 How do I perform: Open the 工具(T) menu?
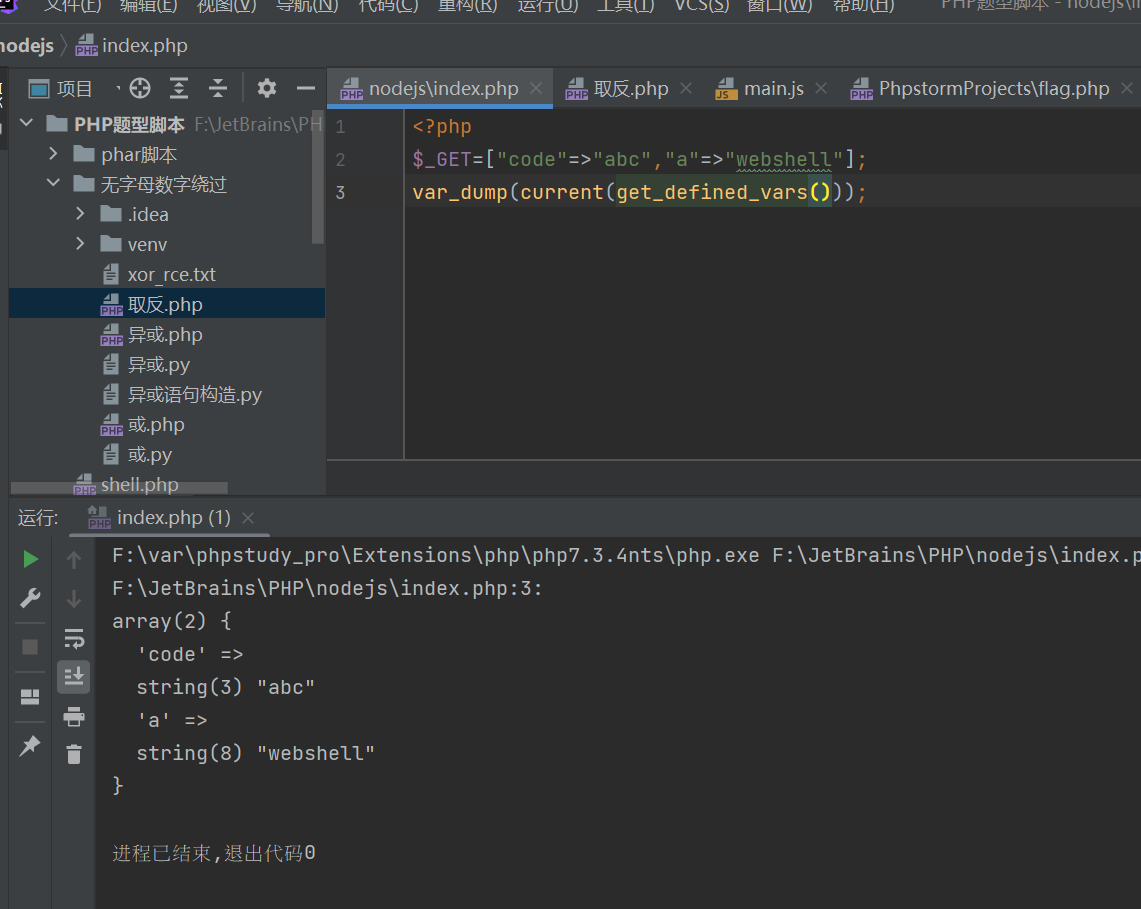pos(626,6)
